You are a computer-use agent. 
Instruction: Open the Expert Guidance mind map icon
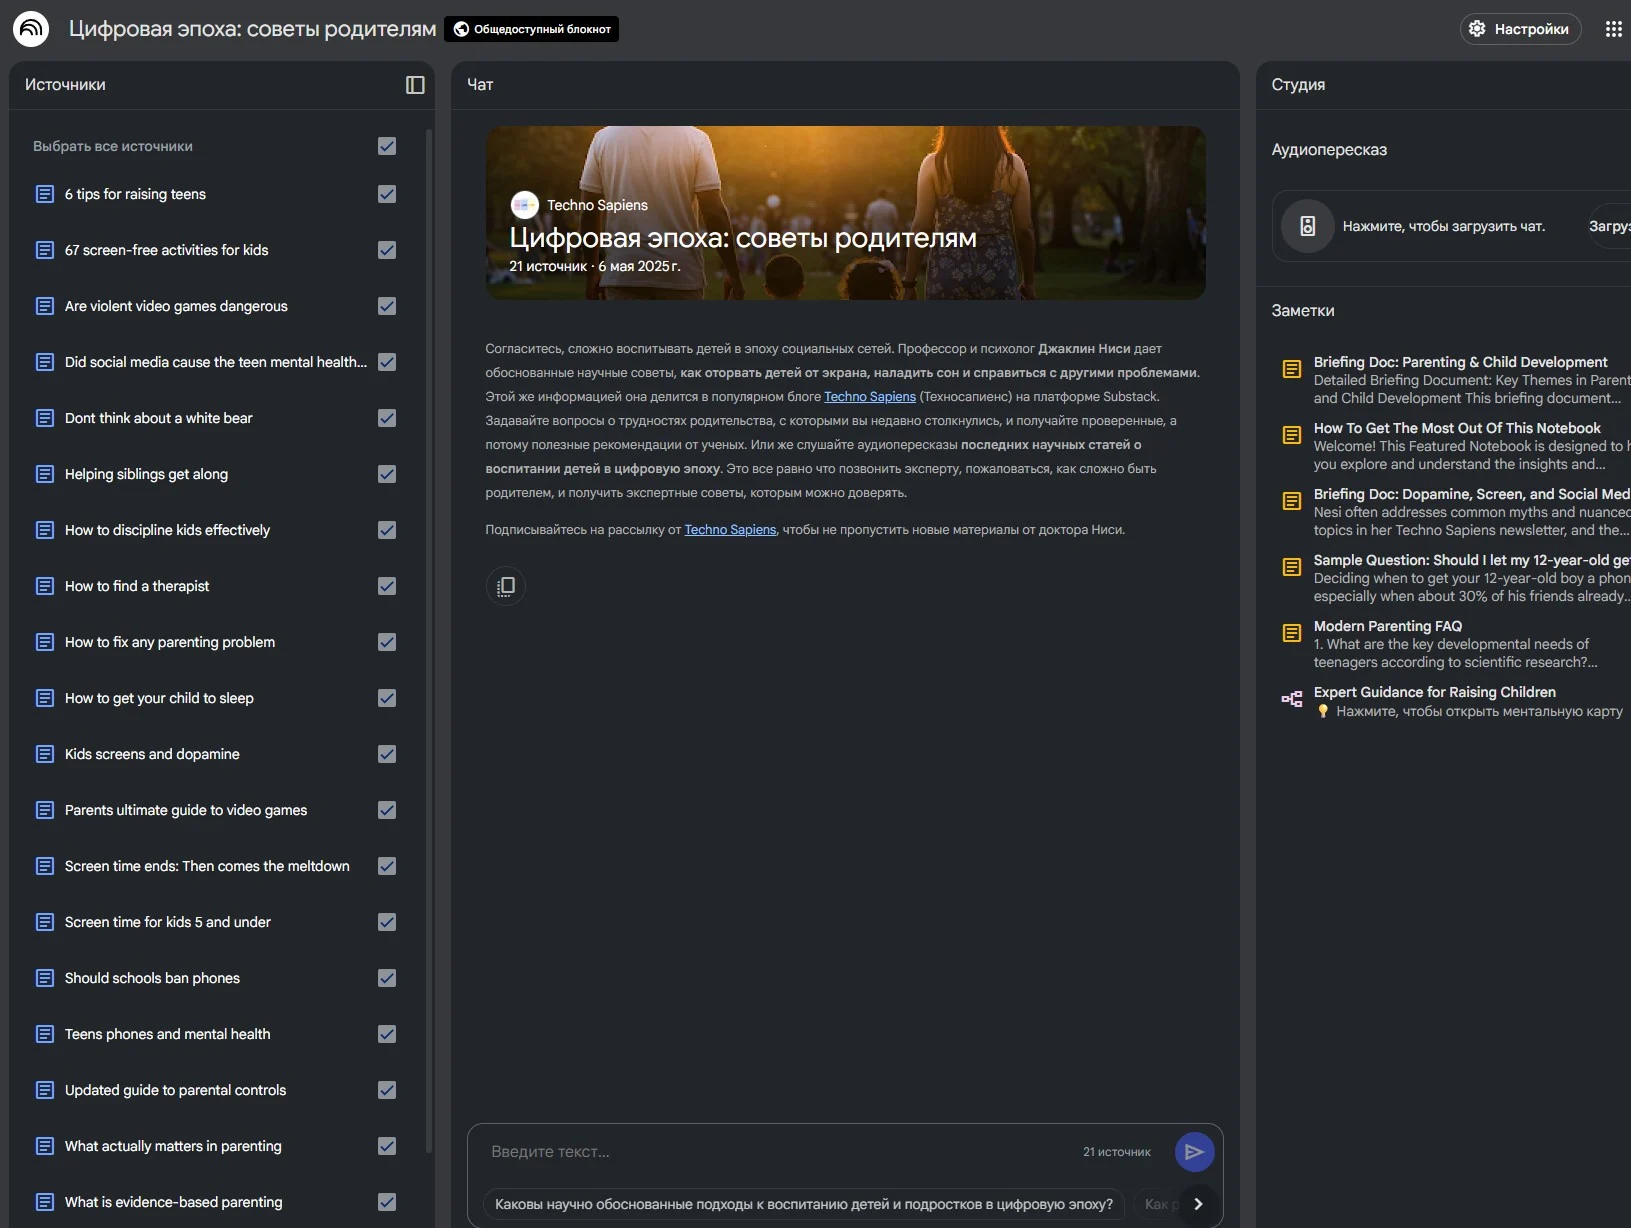(x=1292, y=699)
